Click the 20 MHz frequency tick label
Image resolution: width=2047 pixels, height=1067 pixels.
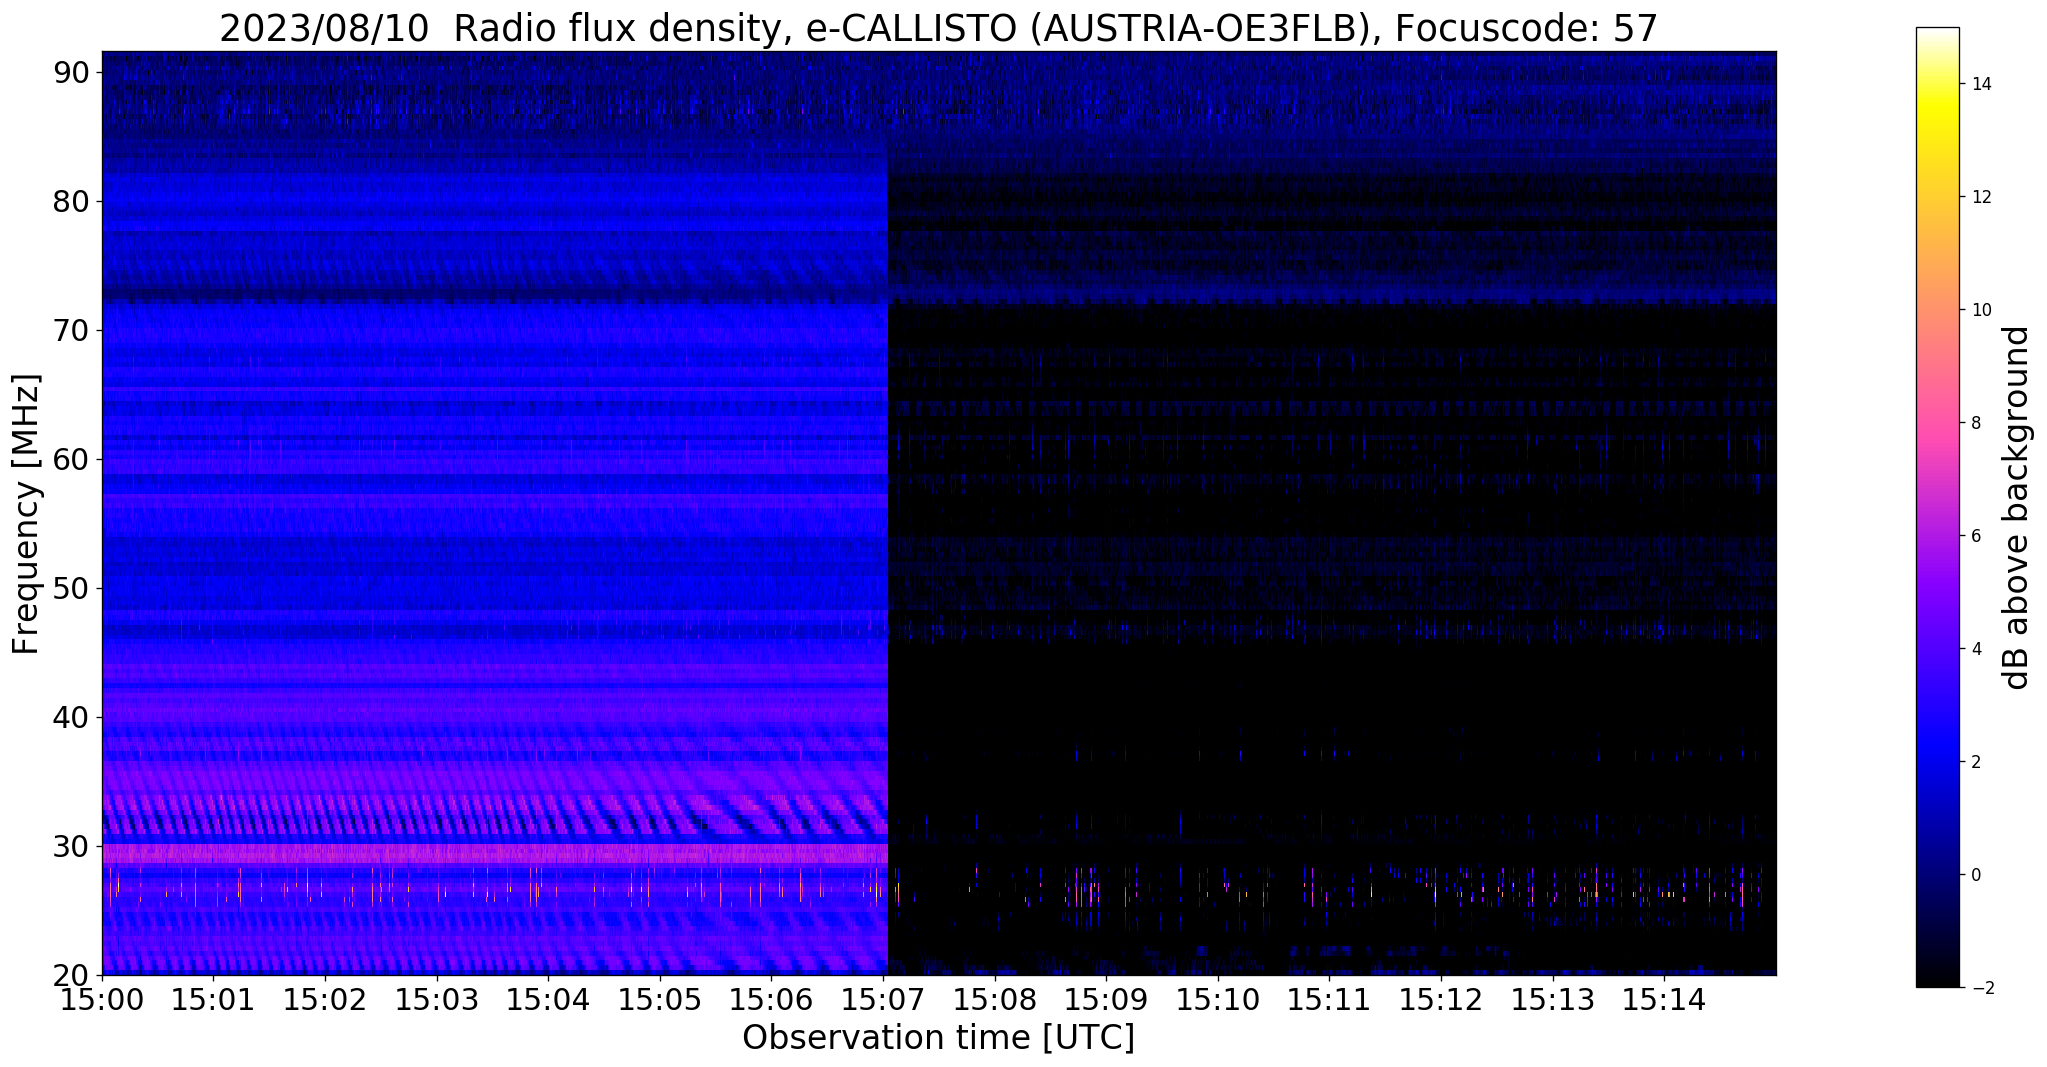coord(72,975)
